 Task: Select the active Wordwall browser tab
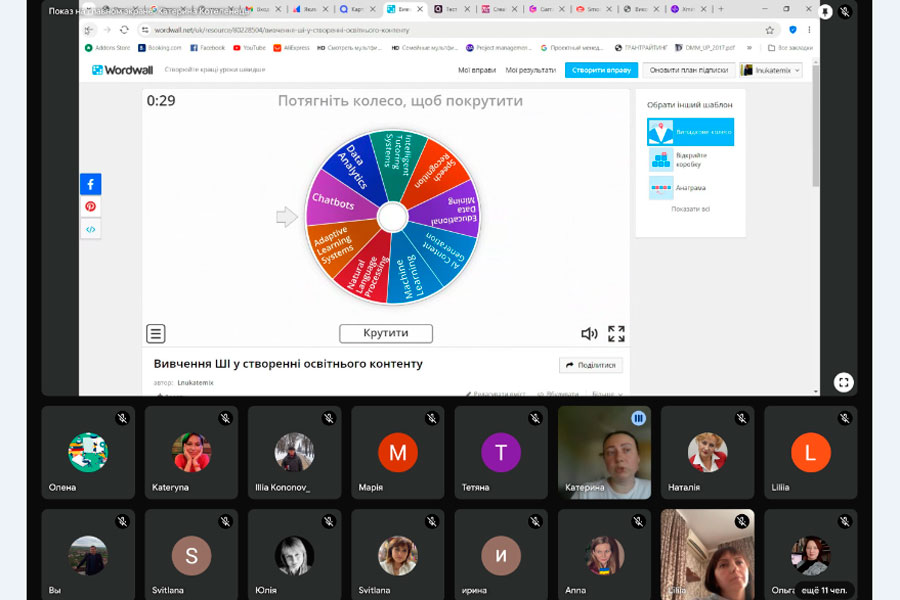pos(404,9)
